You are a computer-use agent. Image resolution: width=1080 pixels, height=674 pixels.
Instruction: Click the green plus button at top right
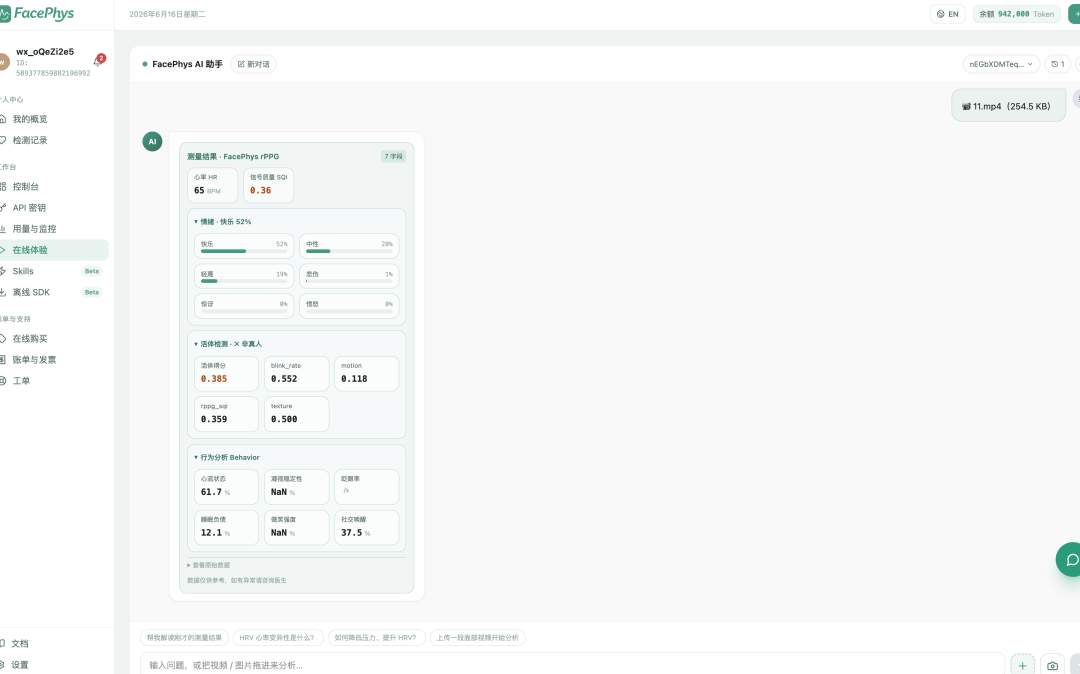point(1074,14)
